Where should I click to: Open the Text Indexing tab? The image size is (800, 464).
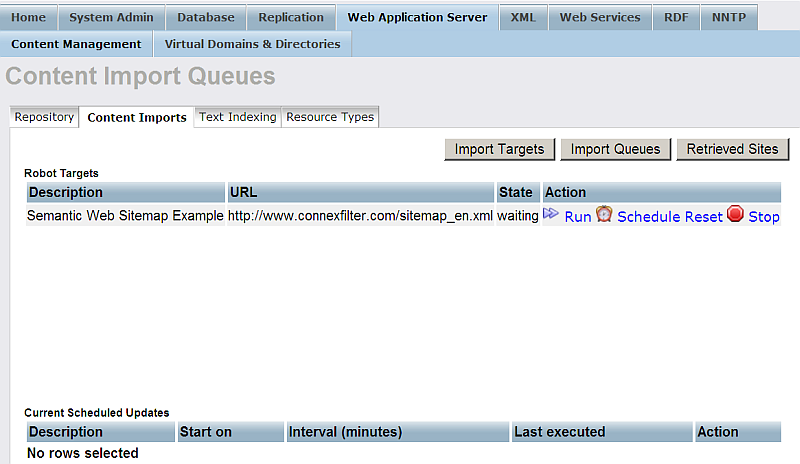pos(237,117)
